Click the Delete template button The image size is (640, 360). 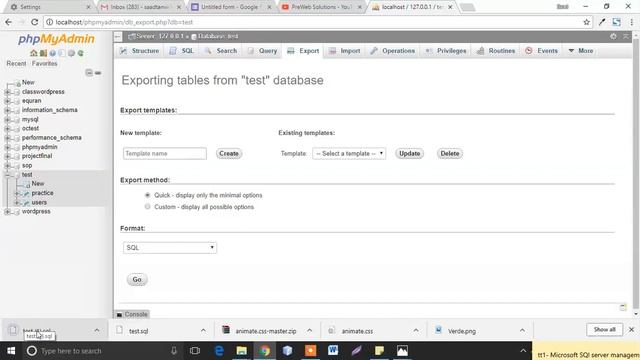pos(450,153)
